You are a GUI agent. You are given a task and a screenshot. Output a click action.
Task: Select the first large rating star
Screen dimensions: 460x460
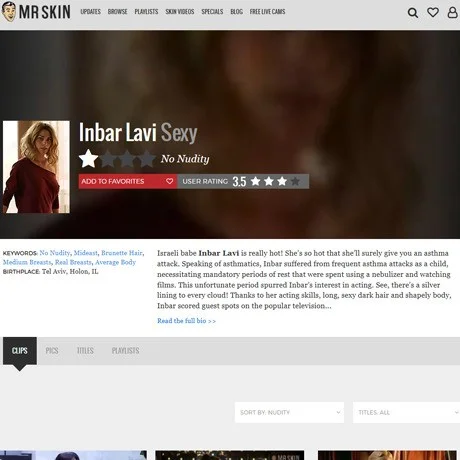coord(88,159)
